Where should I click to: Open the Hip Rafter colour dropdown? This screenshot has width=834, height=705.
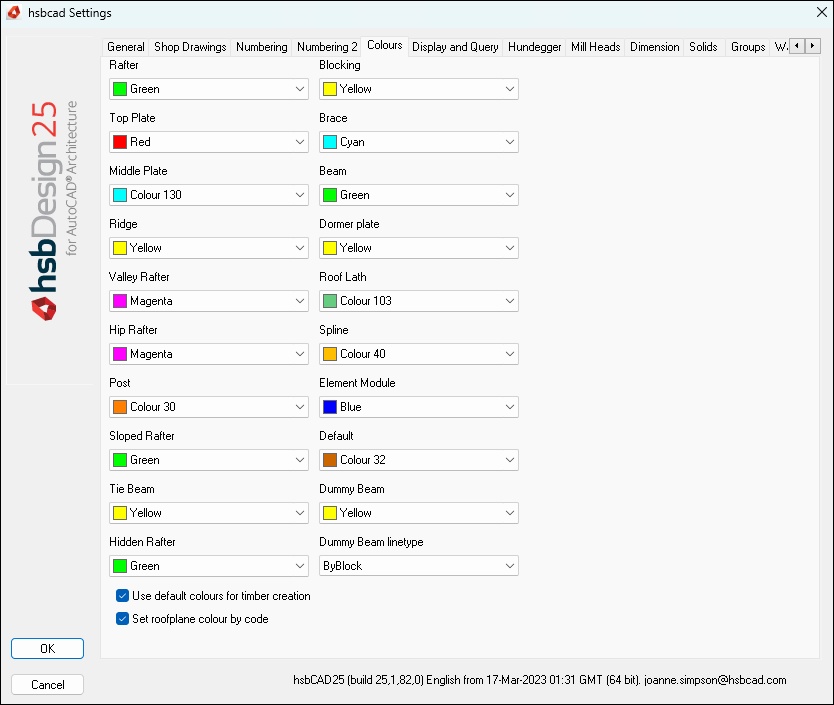[208, 354]
